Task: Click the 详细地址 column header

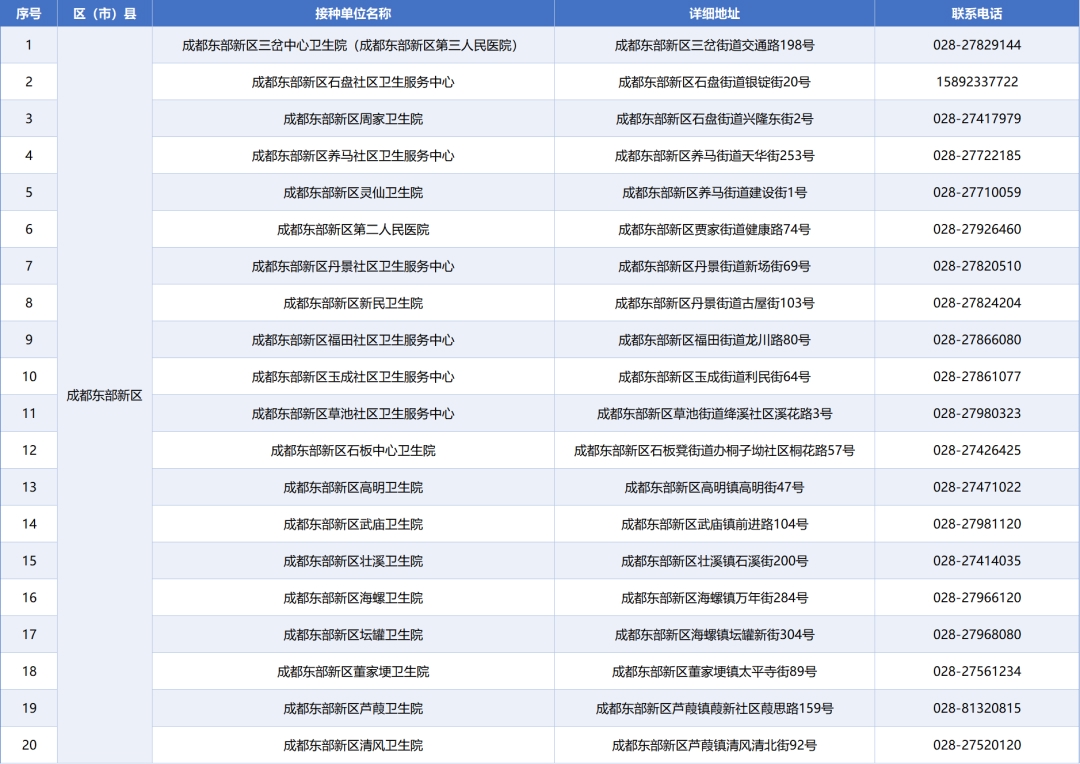Action: [714, 14]
